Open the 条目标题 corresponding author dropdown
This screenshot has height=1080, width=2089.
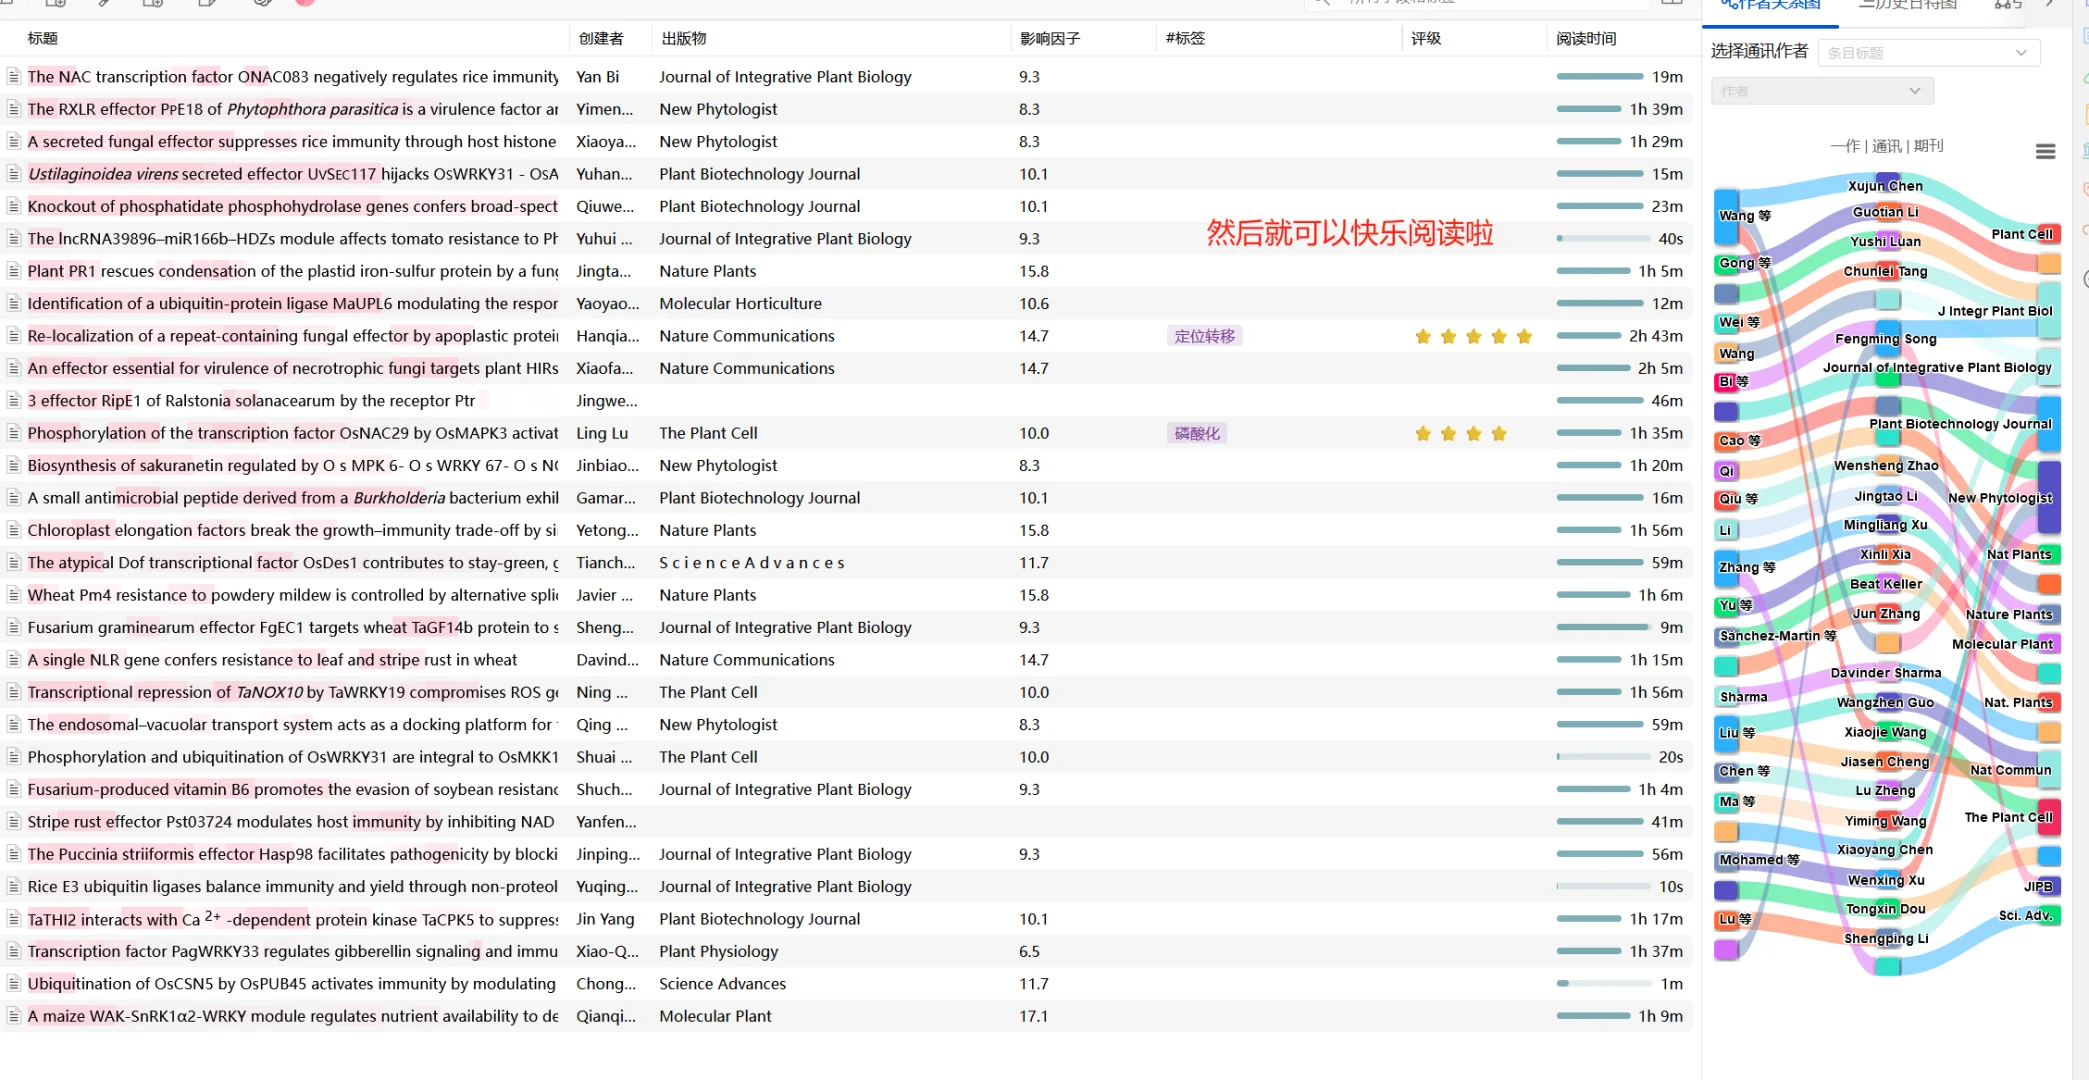point(1928,52)
